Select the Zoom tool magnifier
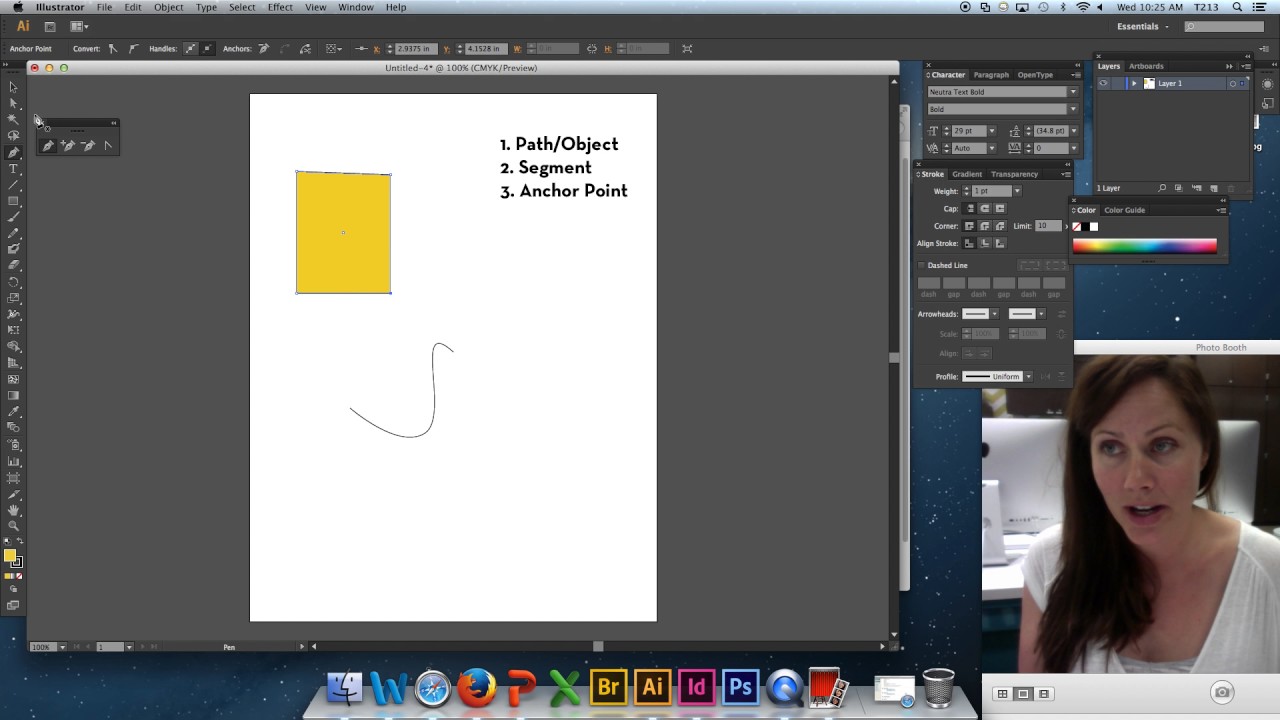 pyautogui.click(x=13, y=526)
